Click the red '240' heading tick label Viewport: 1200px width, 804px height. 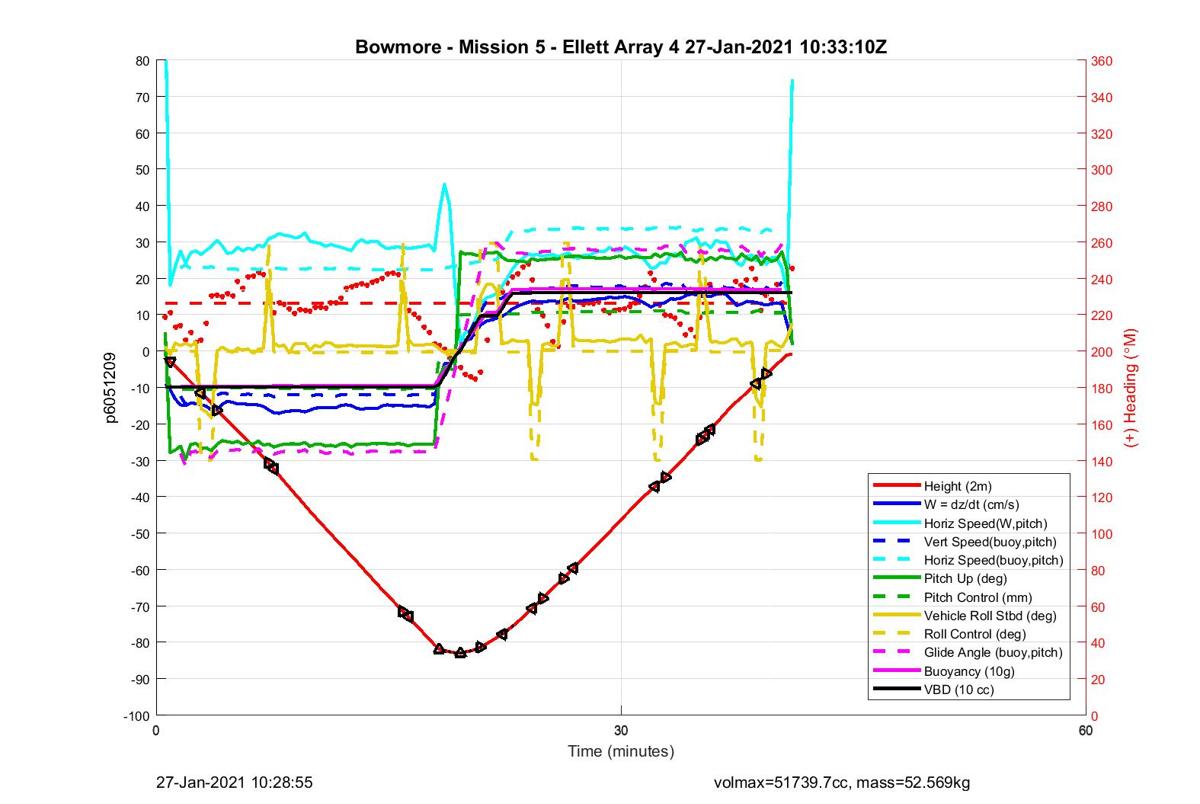(x=1103, y=279)
